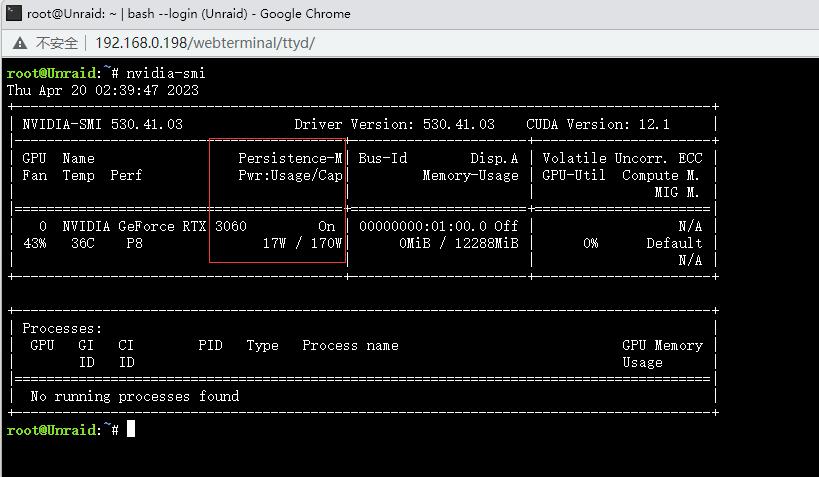Click the performance state 'P8' value
Screen dimensions: 819x477
point(134,243)
